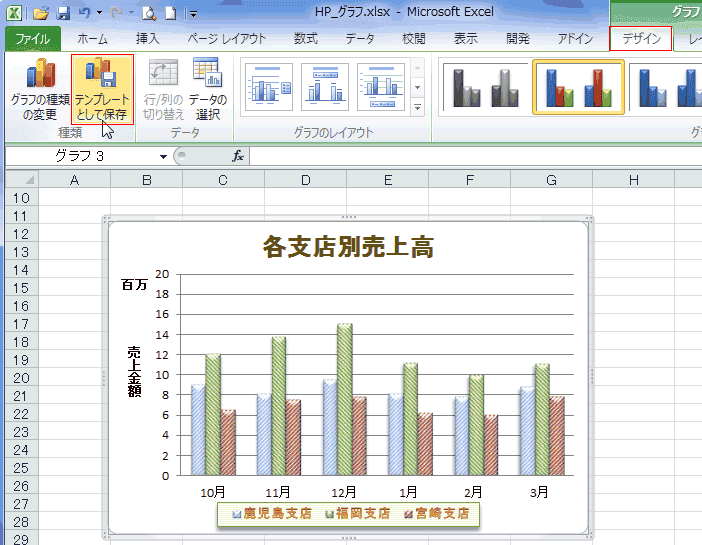Click the Select All corner button of the sheet
The width and height of the screenshot is (702, 545).
pyautogui.click(x=21, y=180)
